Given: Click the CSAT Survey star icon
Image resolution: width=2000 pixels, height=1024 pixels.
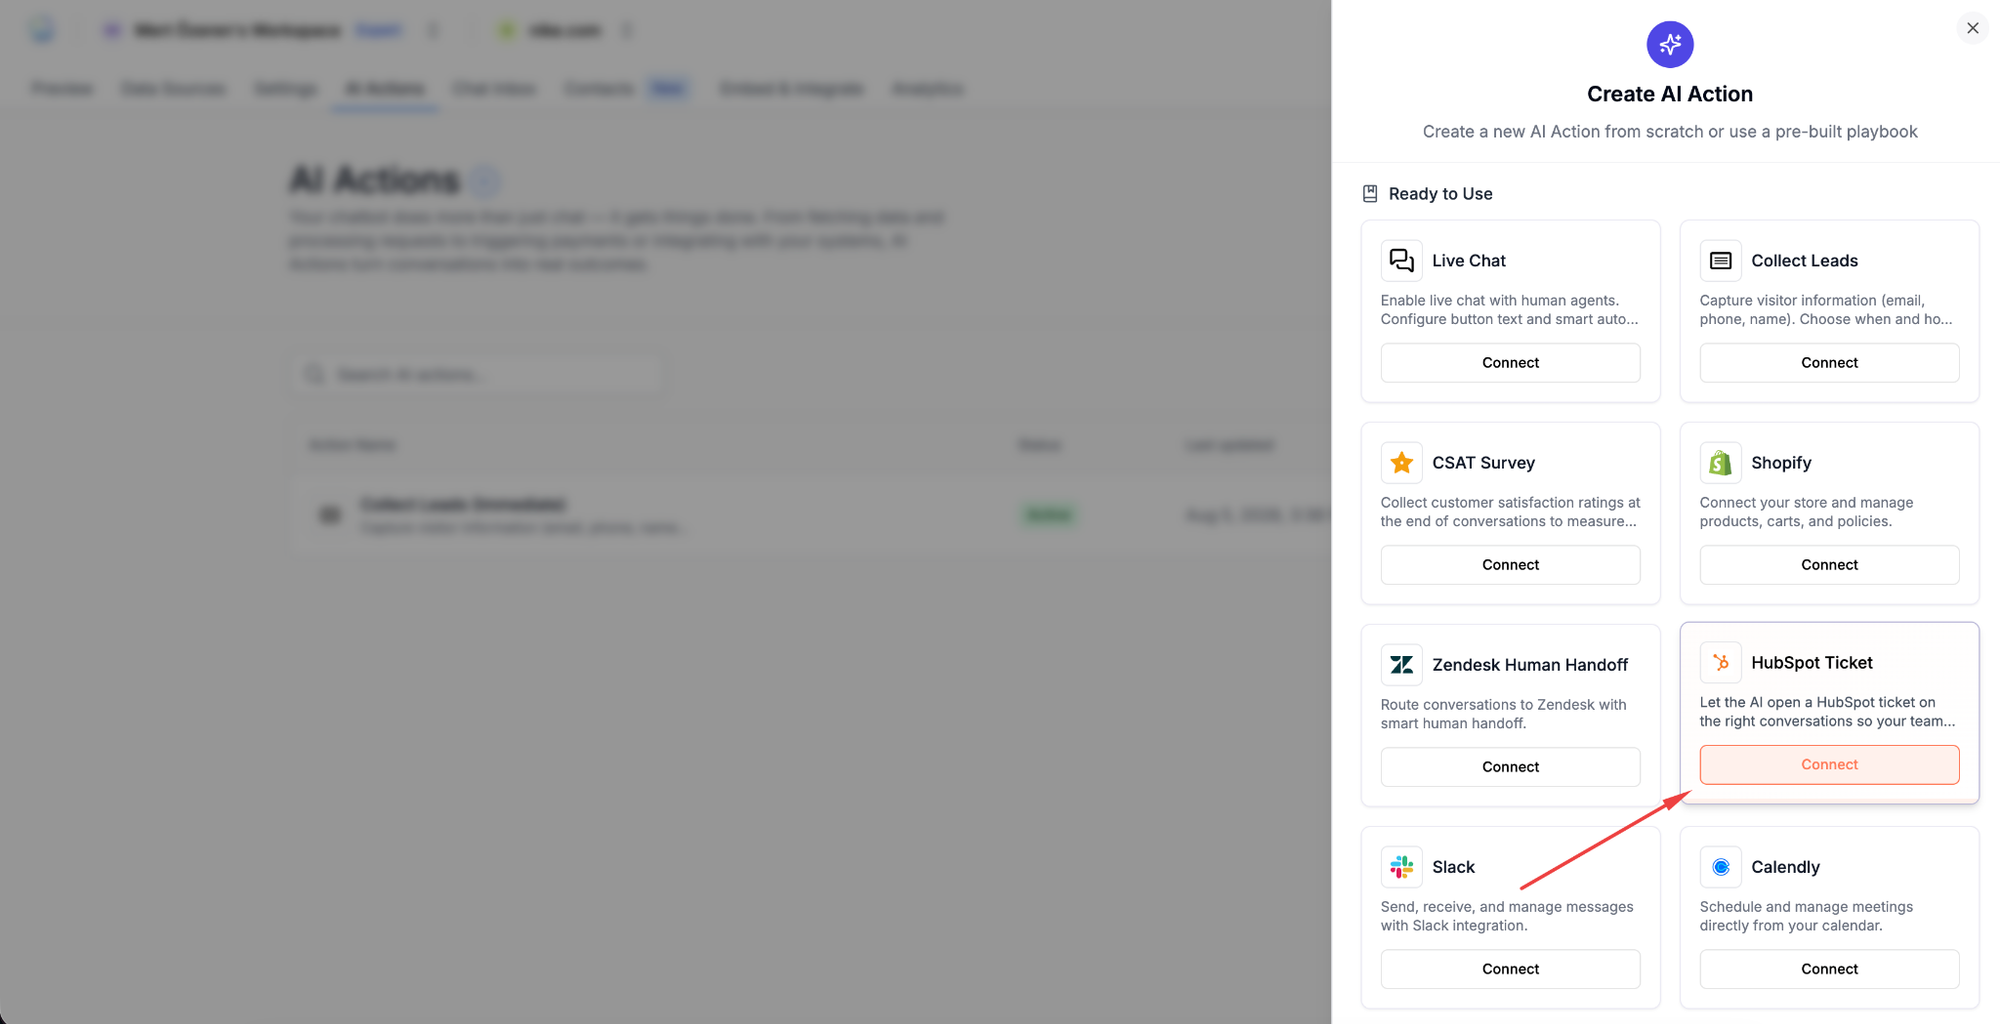Looking at the screenshot, I should (x=1401, y=463).
